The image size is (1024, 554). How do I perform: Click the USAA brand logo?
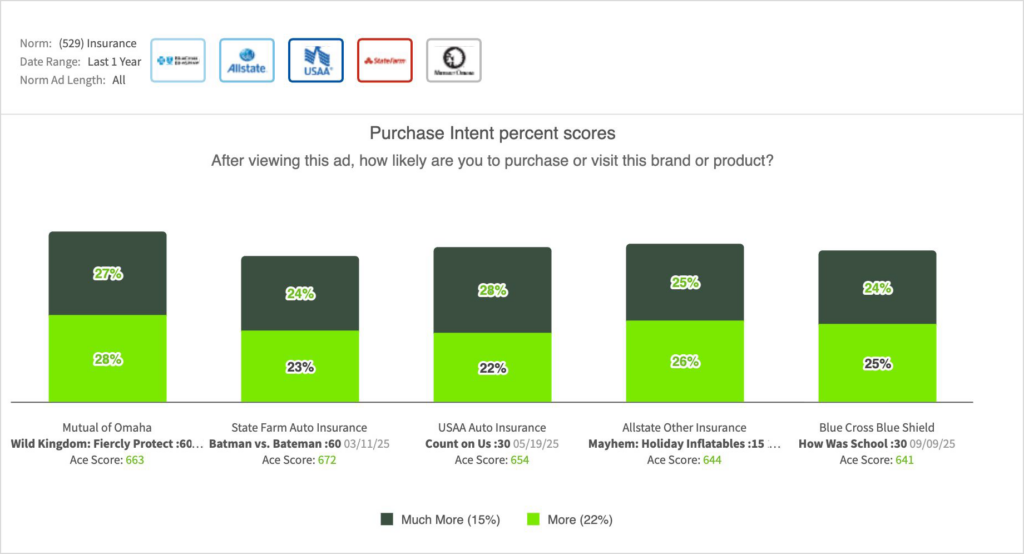(315, 60)
